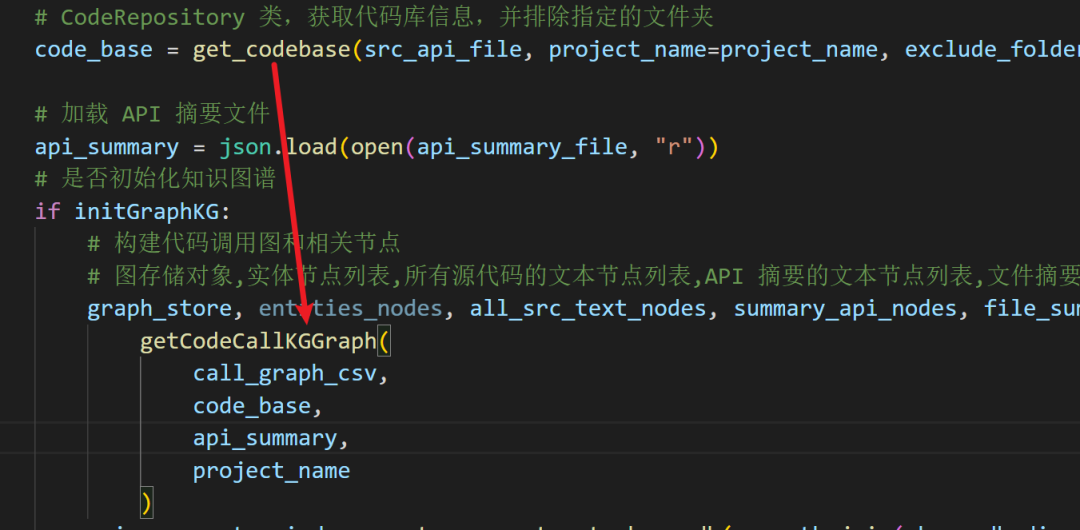Click the if keyword
This screenshot has height=530, width=1080.
pyautogui.click(x=47, y=212)
